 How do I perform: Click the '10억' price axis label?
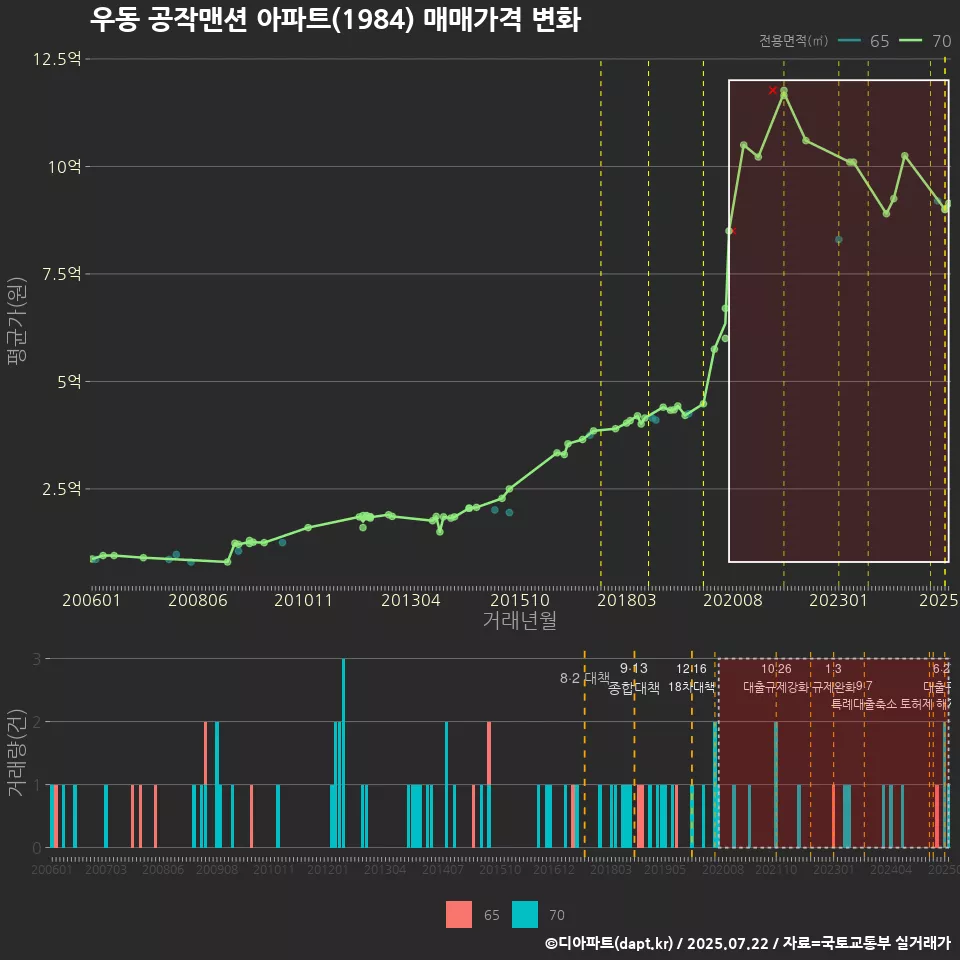(x=65, y=167)
